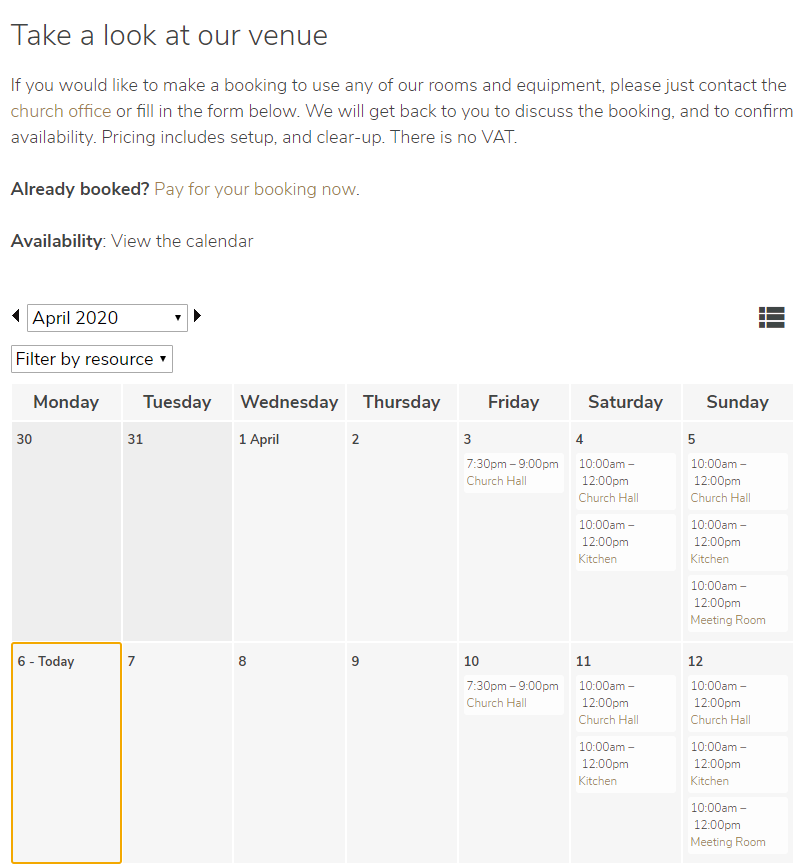
Task: Select the 1 April day cell
Action: coord(288,530)
